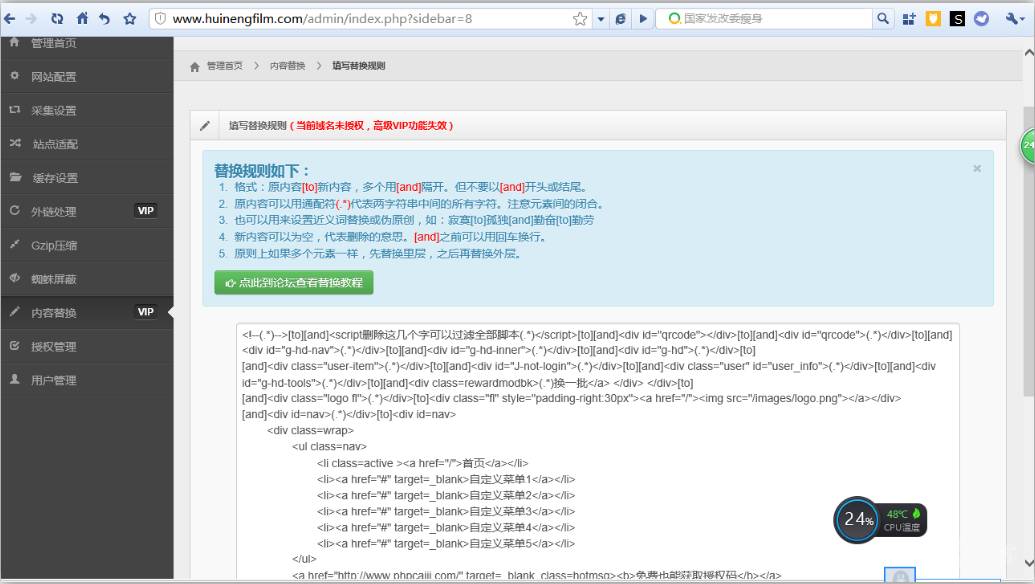Open 外链处理 in the sidebar
The width and height of the screenshot is (1035, 584).
pyautogui.click(x=86, y=211)
